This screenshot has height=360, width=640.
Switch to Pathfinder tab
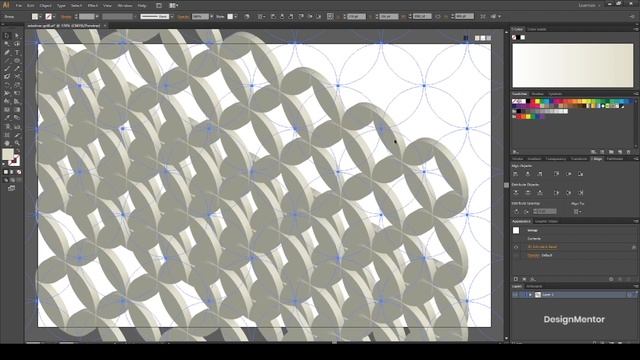pyautogui.click(x=615, y=159)
